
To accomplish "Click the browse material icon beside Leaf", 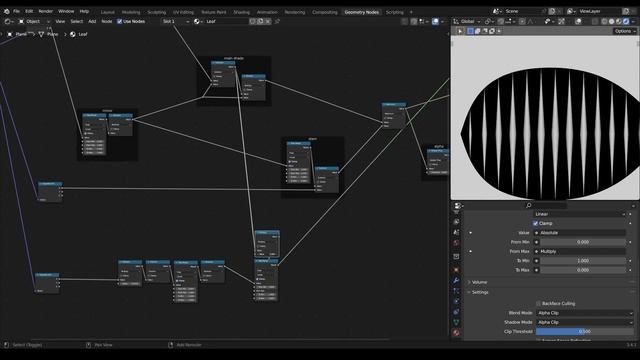I will (198, 21).
